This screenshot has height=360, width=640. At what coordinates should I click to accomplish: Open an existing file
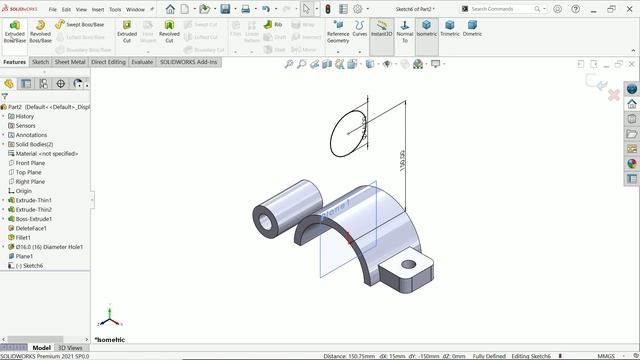(x=204, y=9)
